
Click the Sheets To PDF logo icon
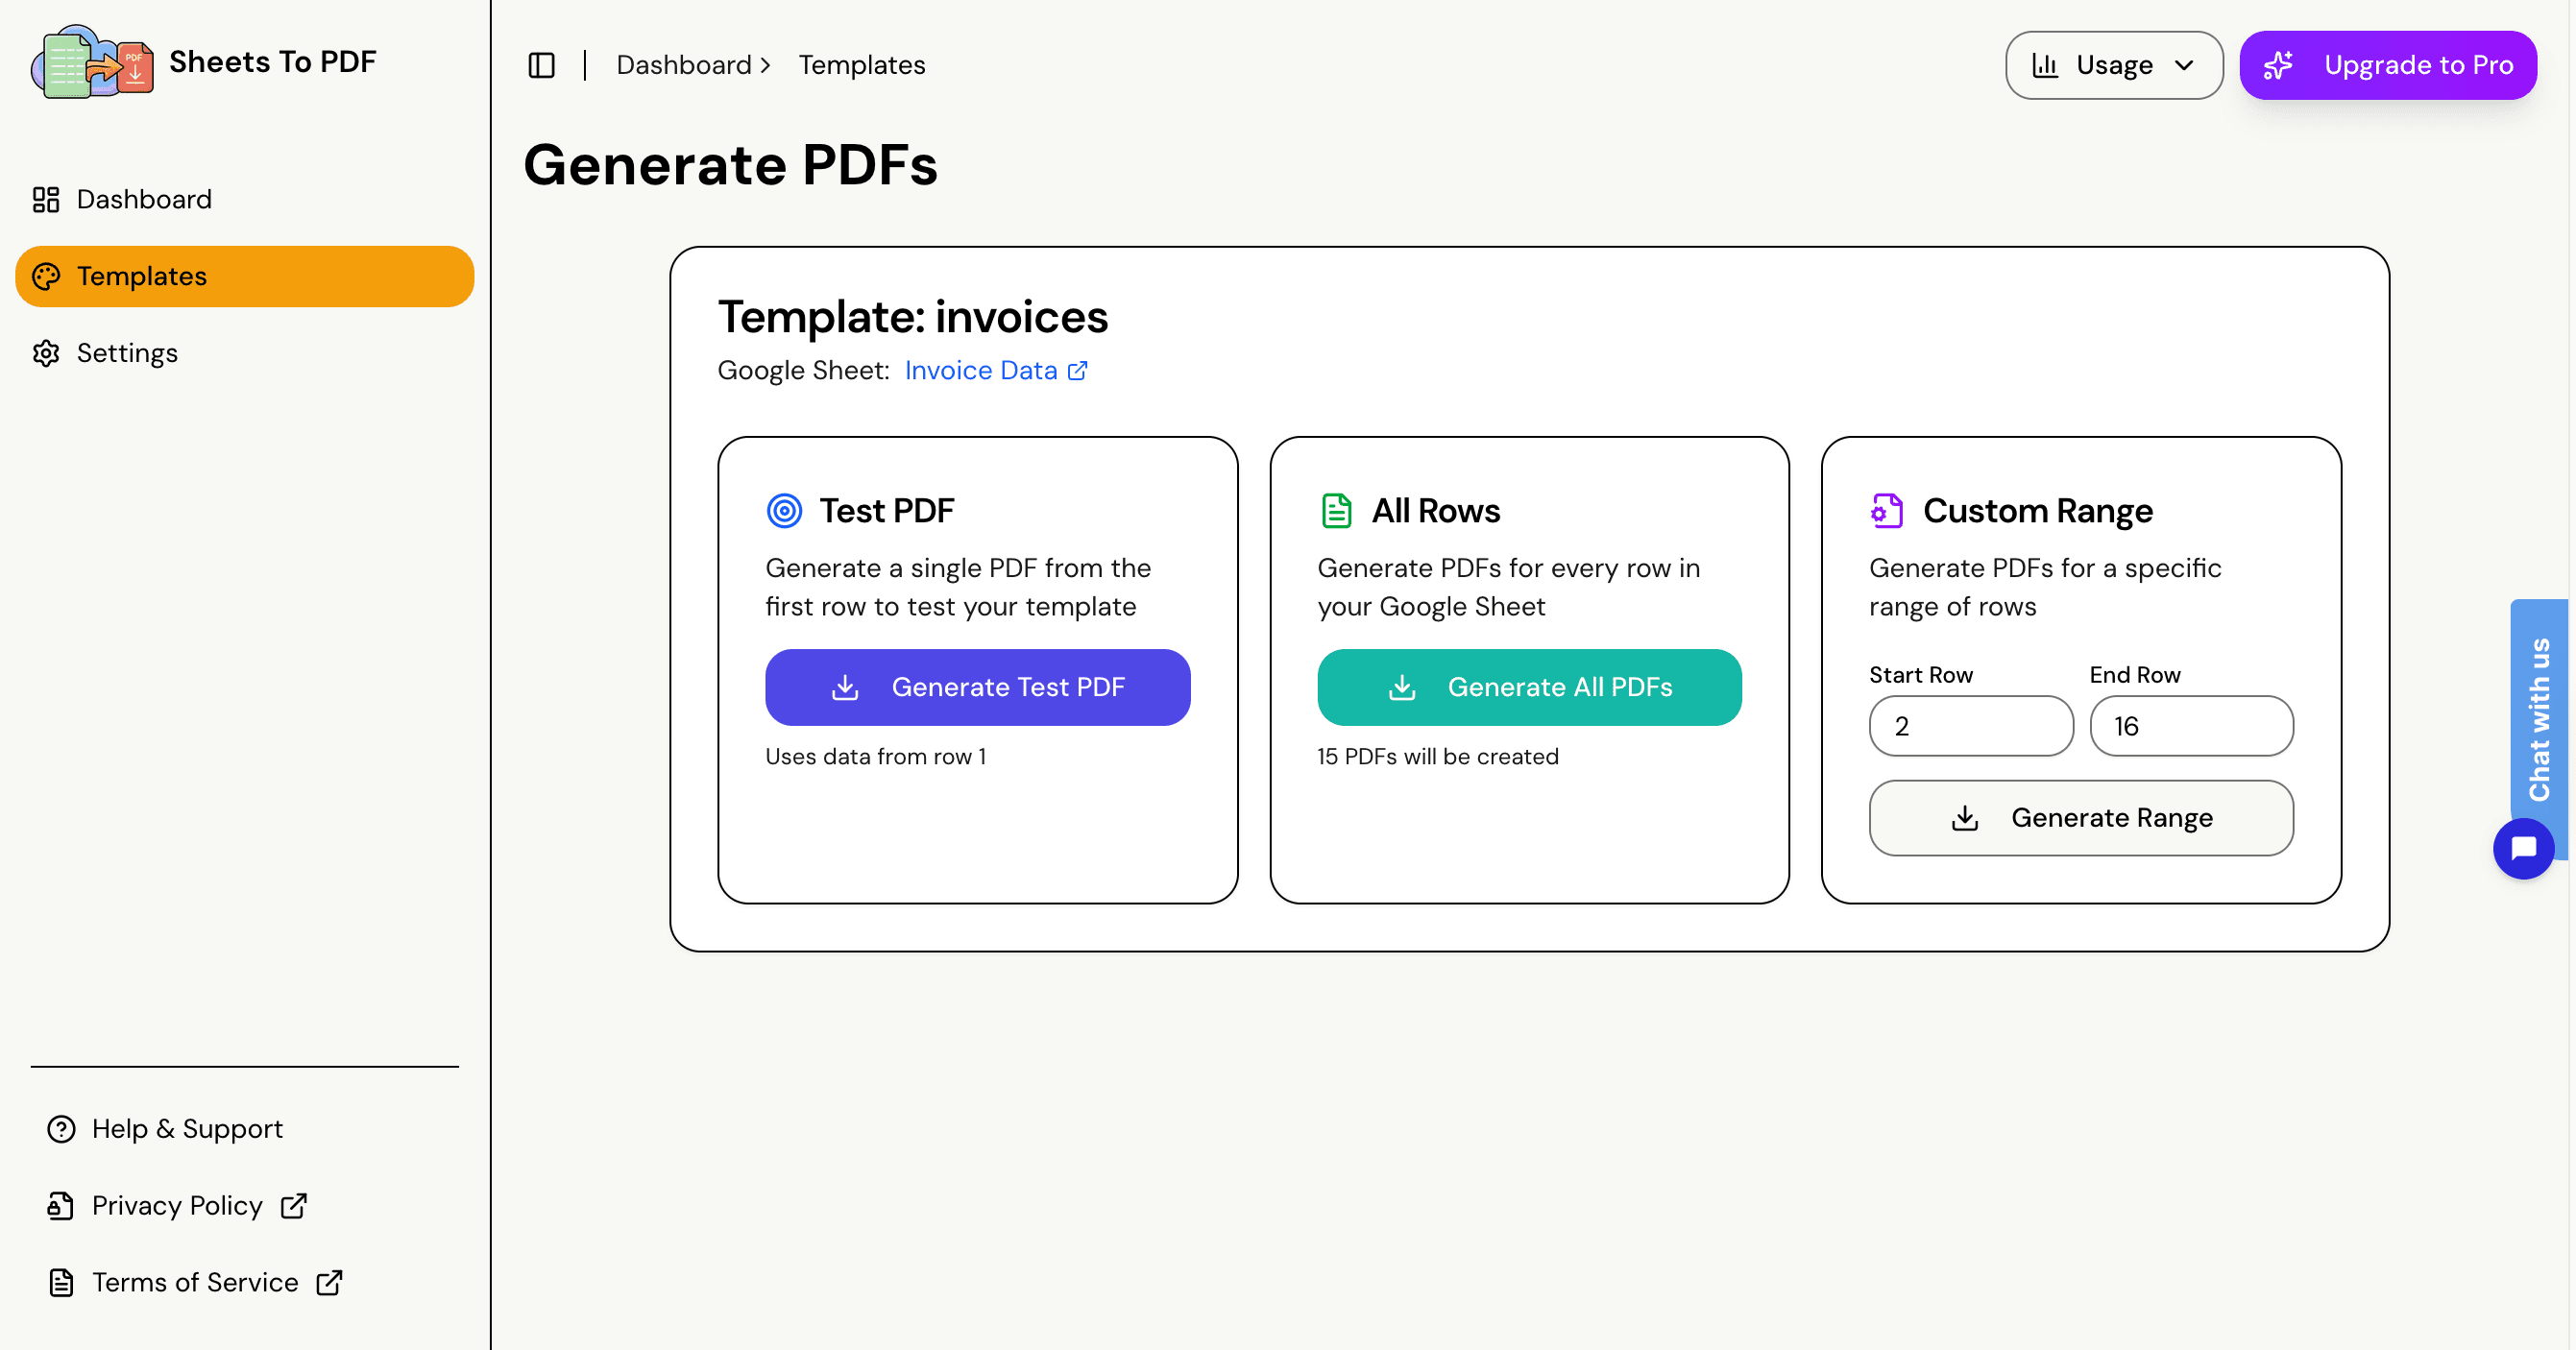92,62
